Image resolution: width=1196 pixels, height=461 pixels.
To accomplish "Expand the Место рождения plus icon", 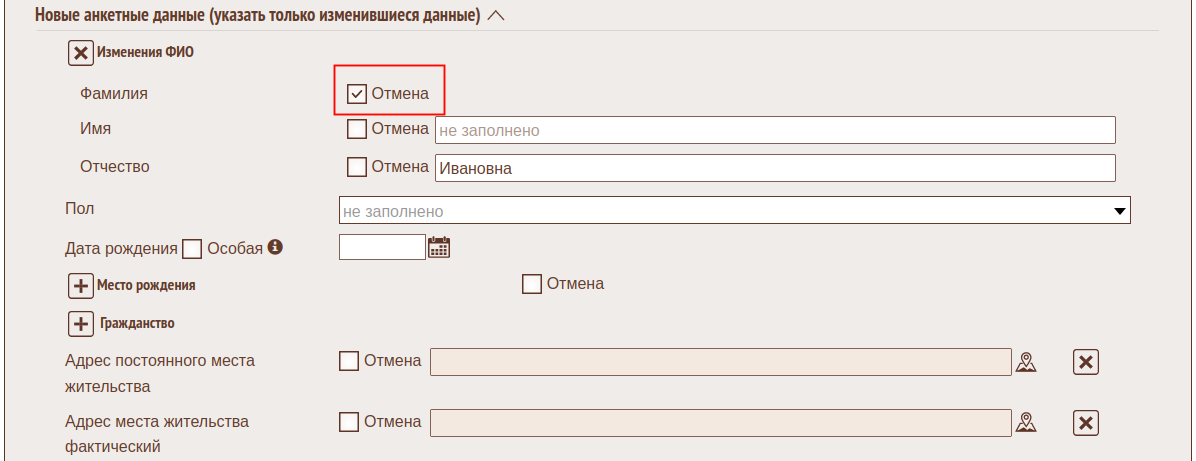I will [x=81, y=285].
